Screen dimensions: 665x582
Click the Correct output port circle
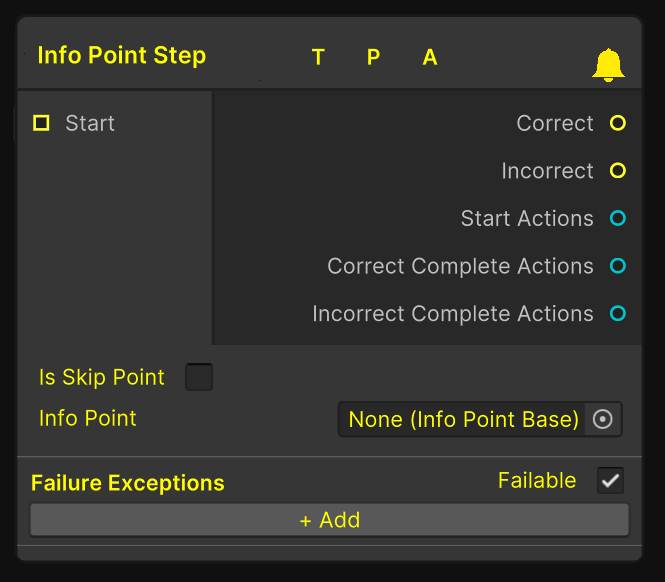[x=618, y=123]
